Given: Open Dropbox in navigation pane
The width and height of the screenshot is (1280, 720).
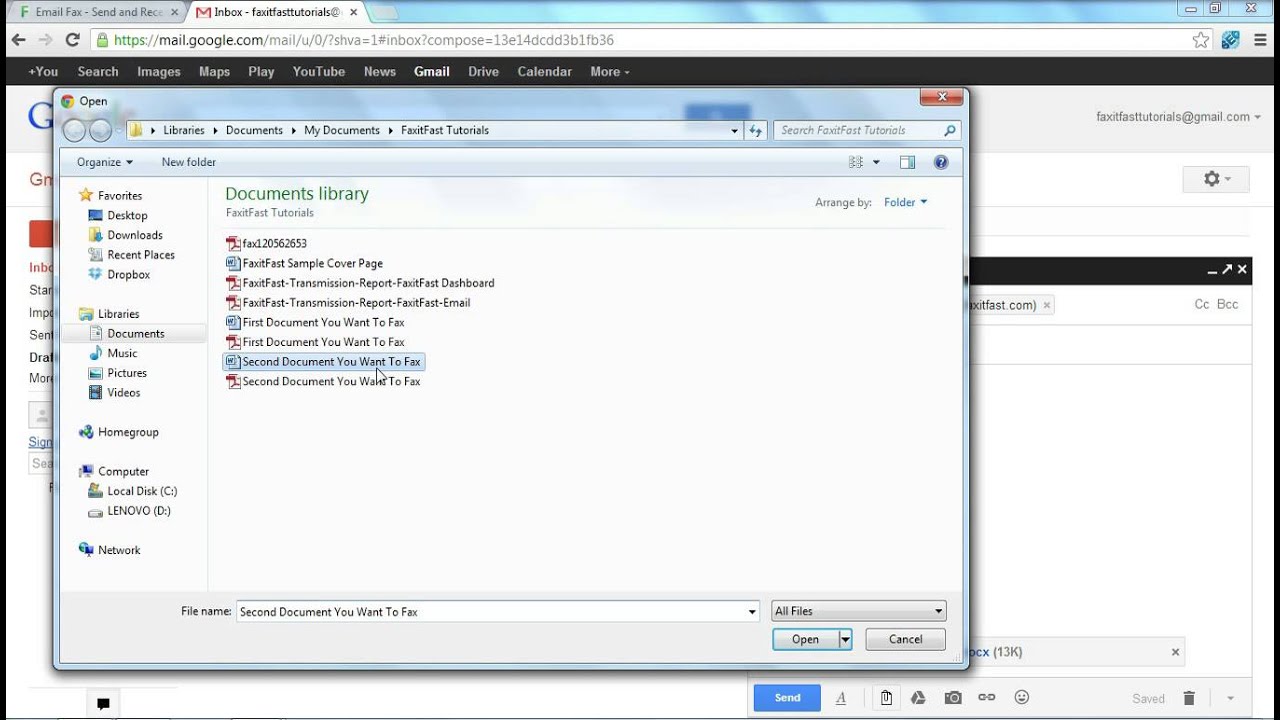Looking at the screenshot, I should (x=129, y=274).
